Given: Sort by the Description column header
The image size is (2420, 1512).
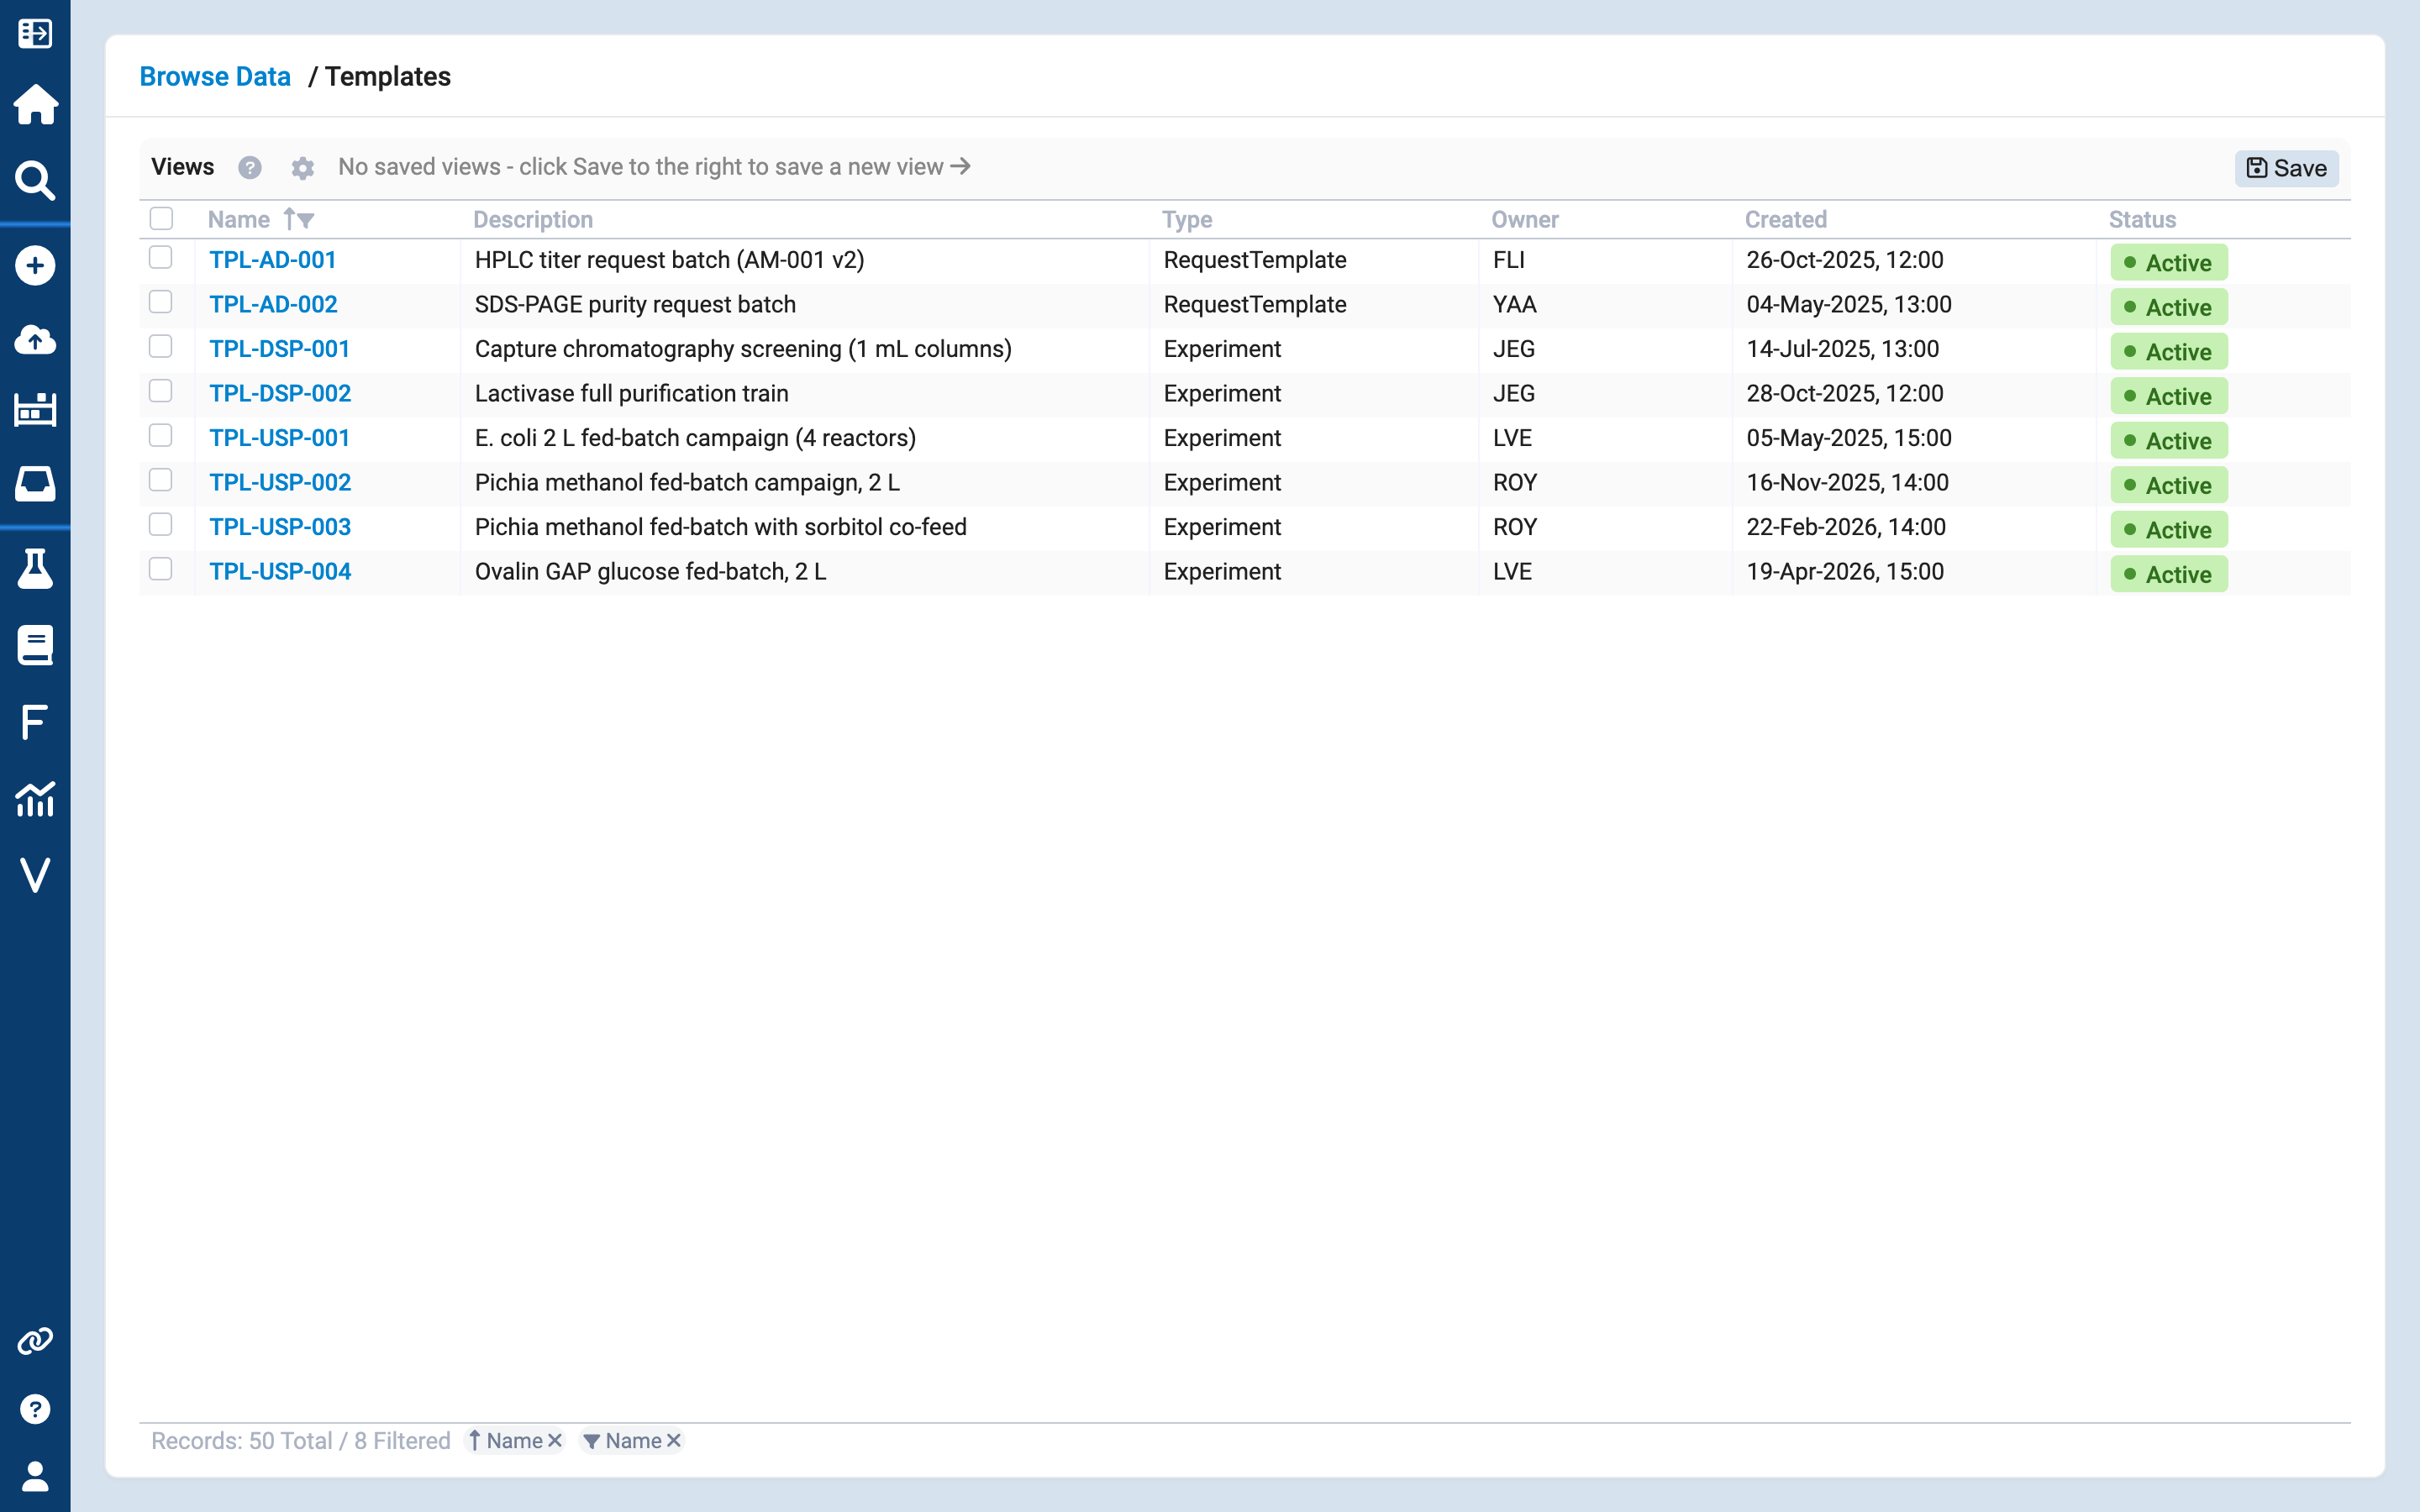Looking at the screenshot, I should [x=533, y=219].
